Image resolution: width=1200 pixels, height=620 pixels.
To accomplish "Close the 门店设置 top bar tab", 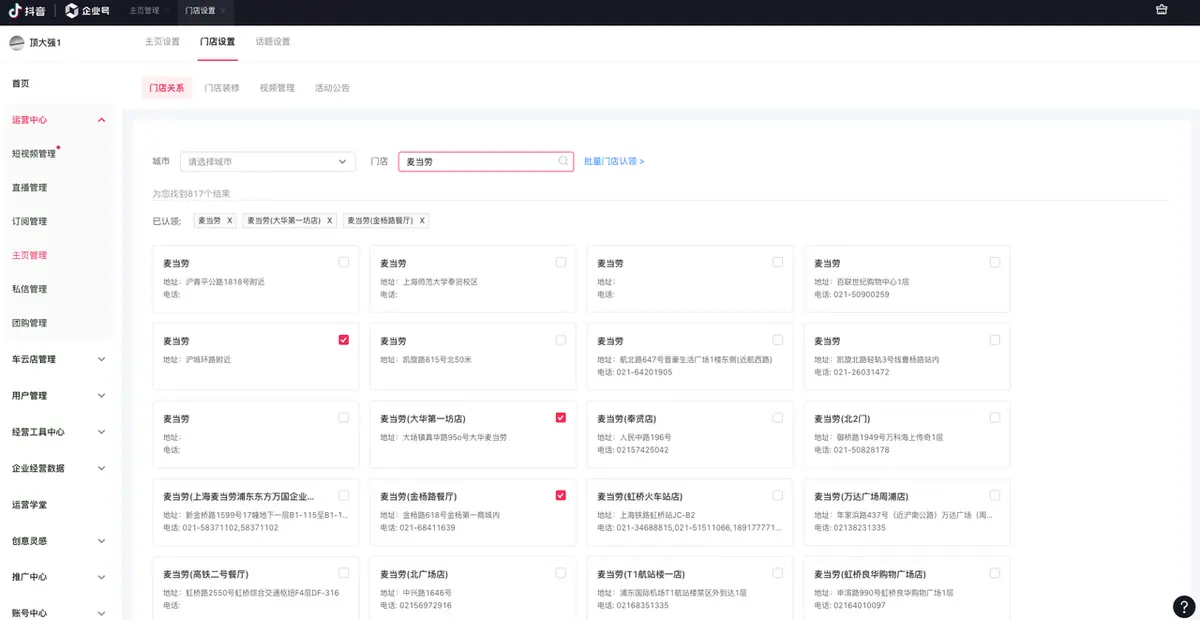I will click(223, 11).
